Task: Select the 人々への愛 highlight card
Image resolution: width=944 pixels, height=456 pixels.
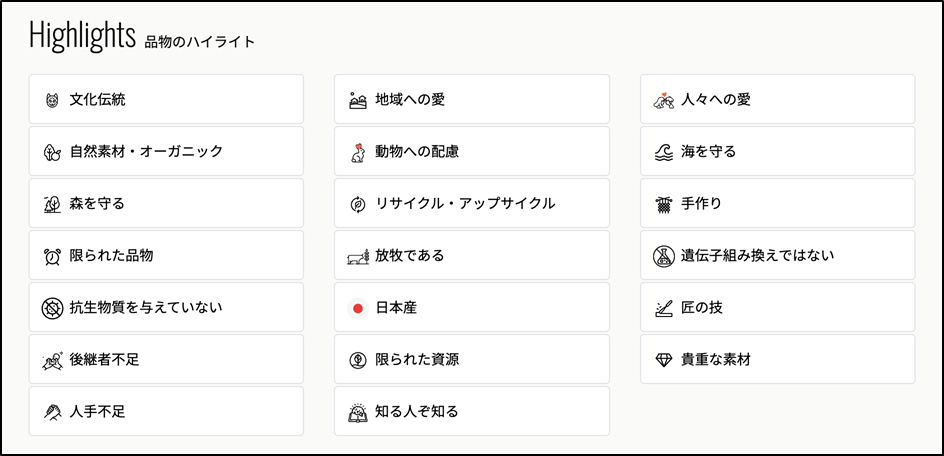Action: pyautogui.click(x=778, y=99)
